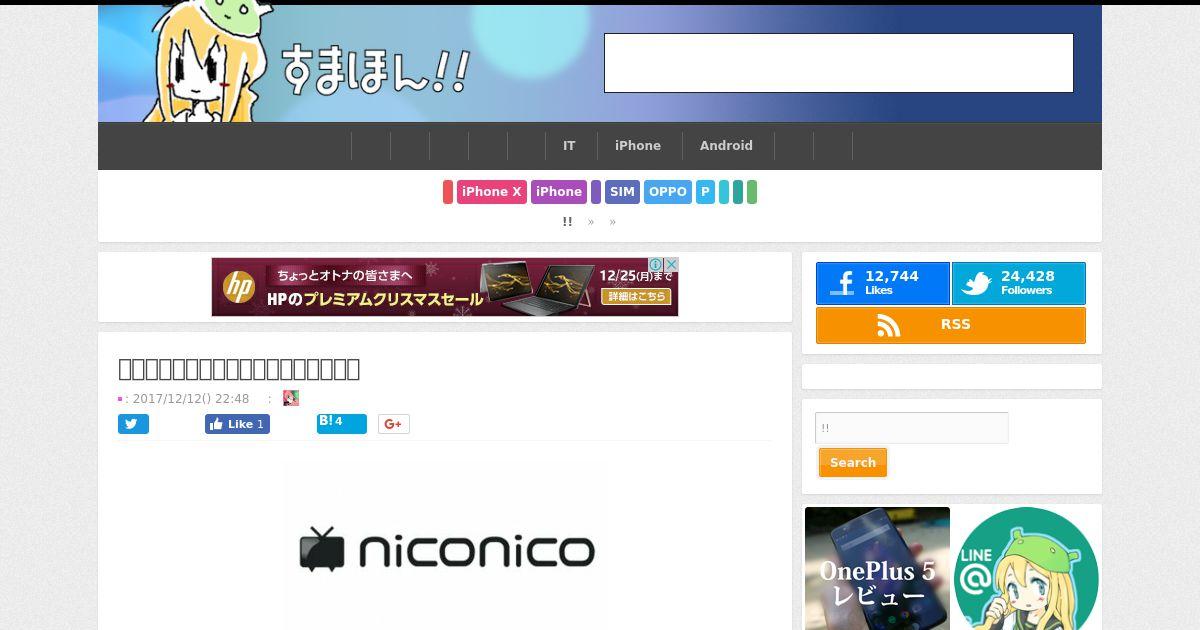Open iPhone navigation menu item
This screenshot has width=1200, height=630.
(x=638, y=146)
